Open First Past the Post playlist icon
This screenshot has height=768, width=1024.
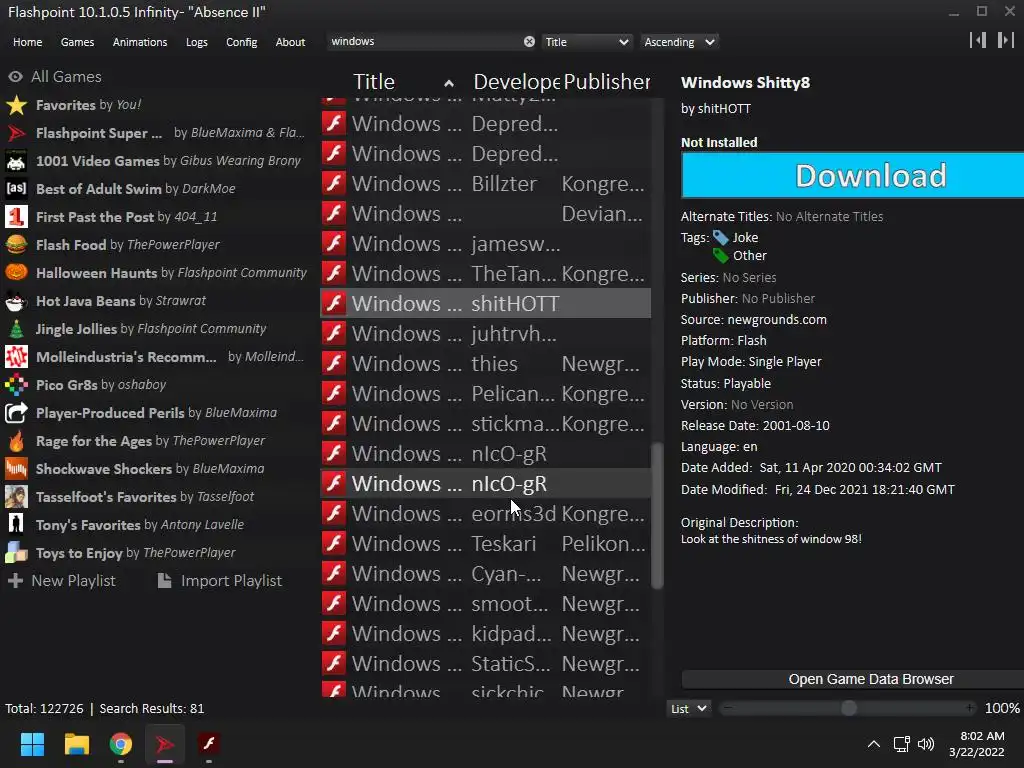click(16, 217)
